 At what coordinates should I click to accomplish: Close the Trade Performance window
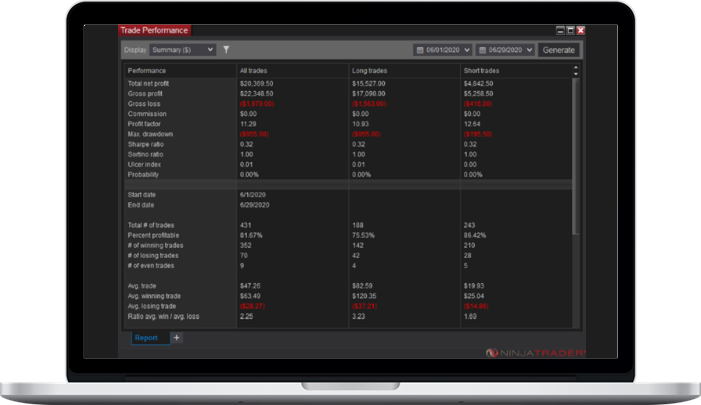tap(579, 31)
